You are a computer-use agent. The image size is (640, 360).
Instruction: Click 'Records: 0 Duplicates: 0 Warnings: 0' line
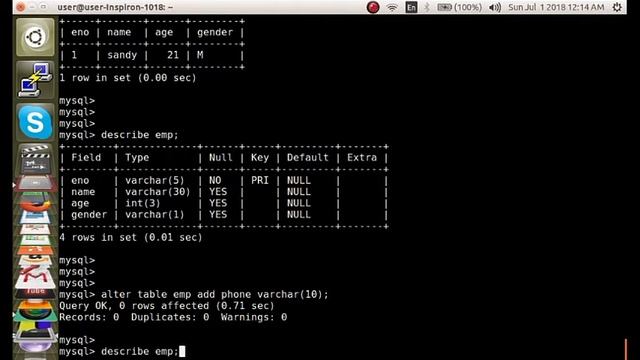pyautogui.click(x=173, y=317)
